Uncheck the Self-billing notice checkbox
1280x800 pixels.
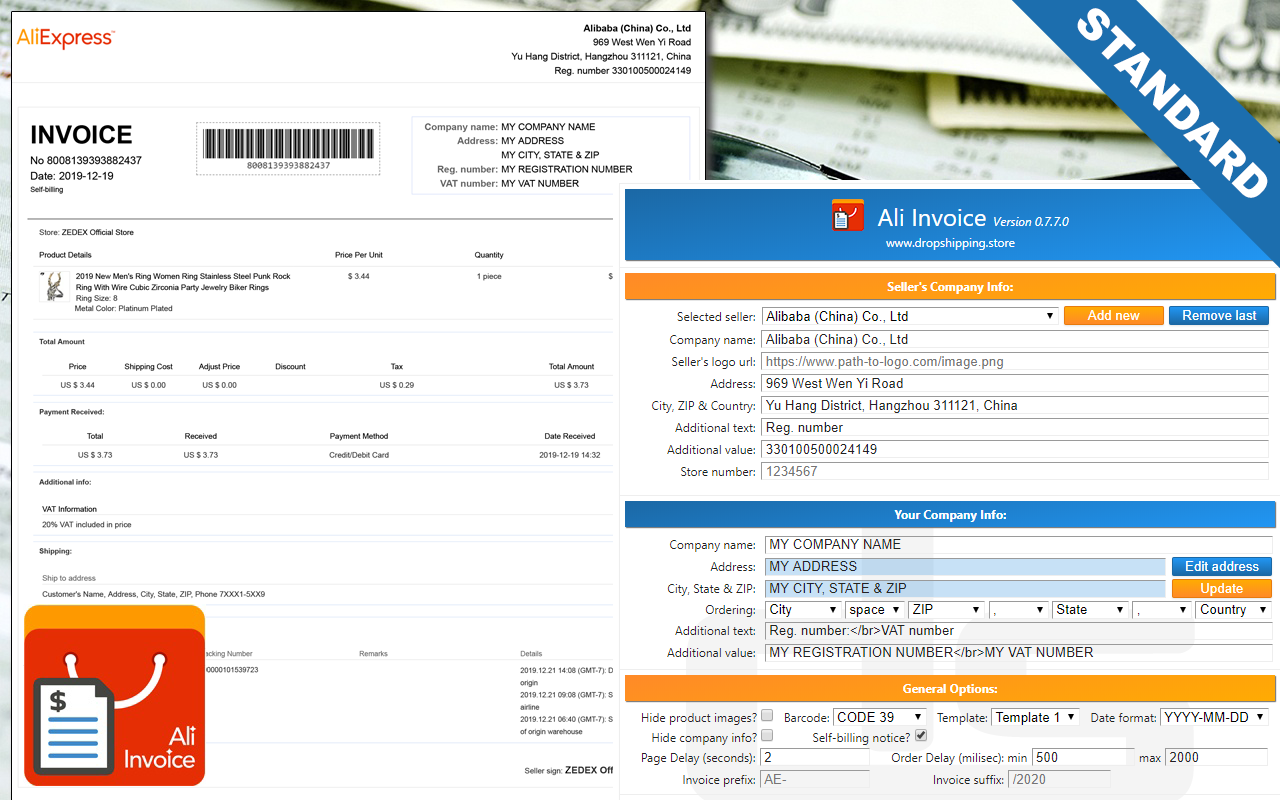(920, 734)
